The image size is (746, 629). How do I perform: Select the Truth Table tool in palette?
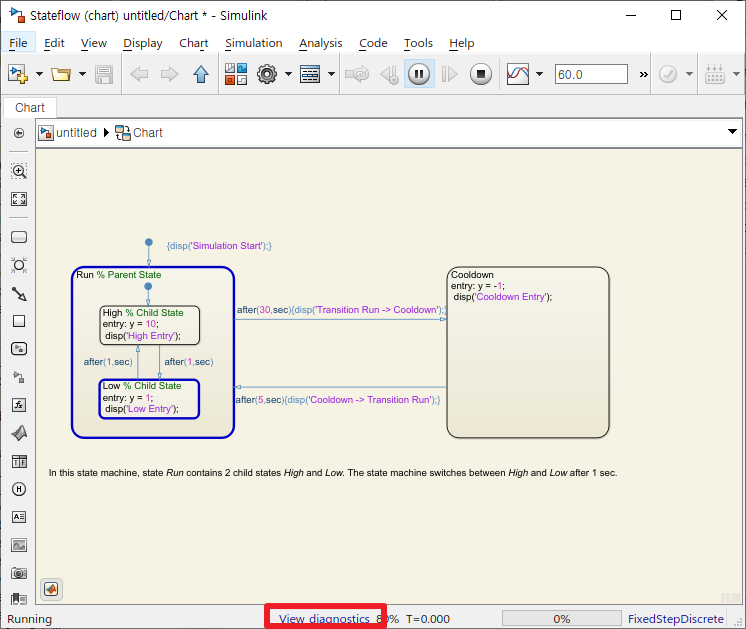[19, 461]
